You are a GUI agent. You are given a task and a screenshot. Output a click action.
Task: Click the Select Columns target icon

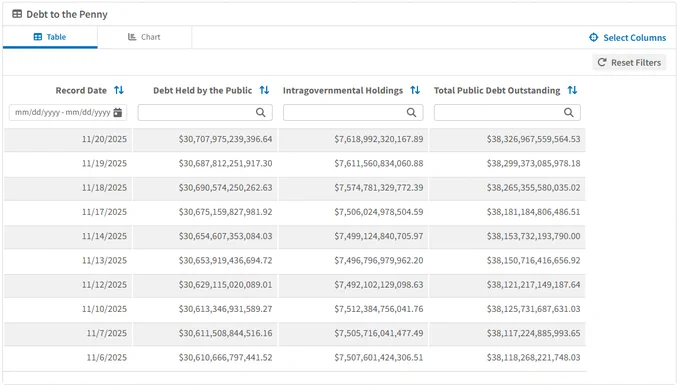click(593, 37)
